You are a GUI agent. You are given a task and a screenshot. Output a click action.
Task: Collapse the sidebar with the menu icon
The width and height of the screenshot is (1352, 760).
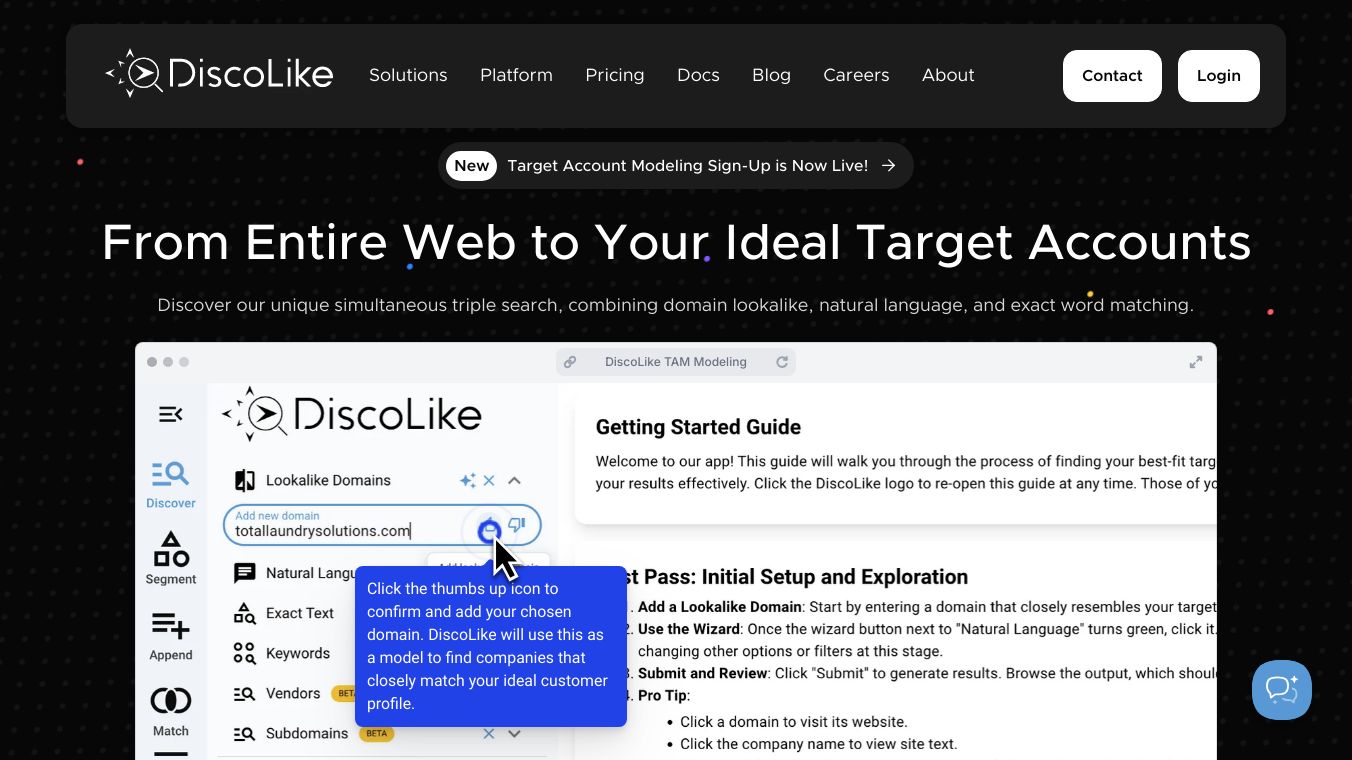coord(171,414)
